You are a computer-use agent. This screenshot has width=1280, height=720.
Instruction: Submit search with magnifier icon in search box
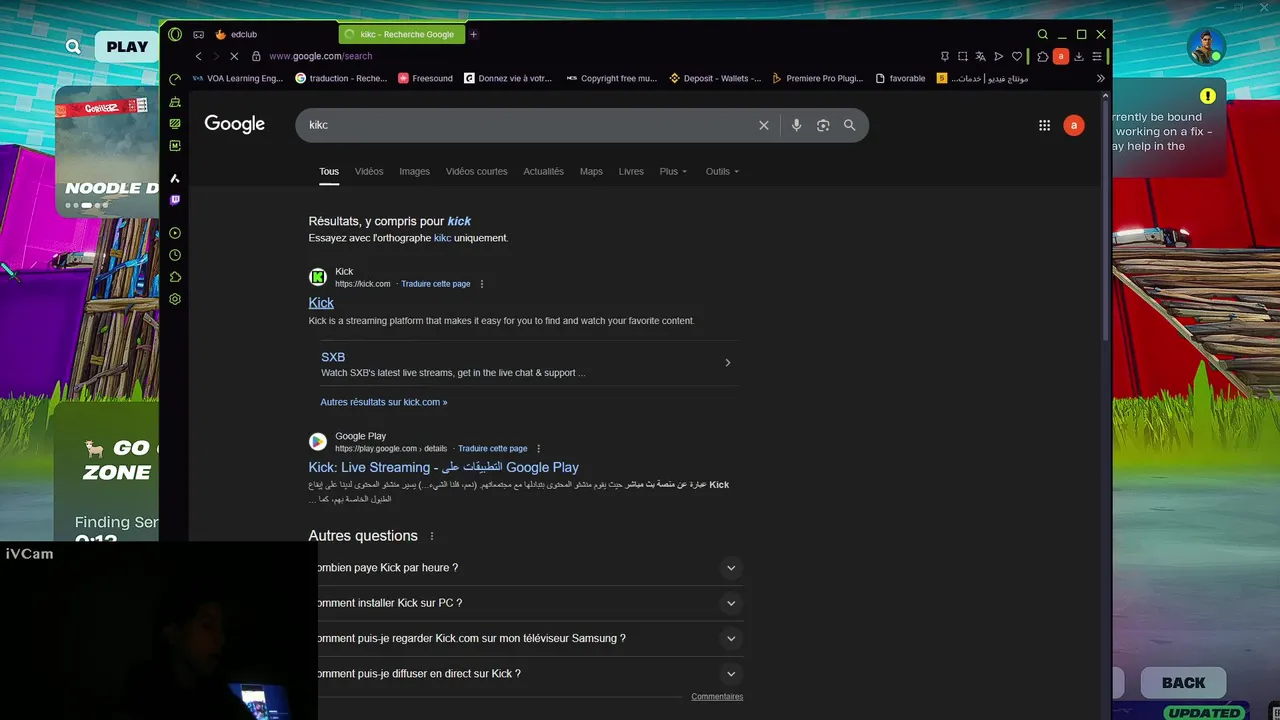pyautogui.click(x=849, y=125)
